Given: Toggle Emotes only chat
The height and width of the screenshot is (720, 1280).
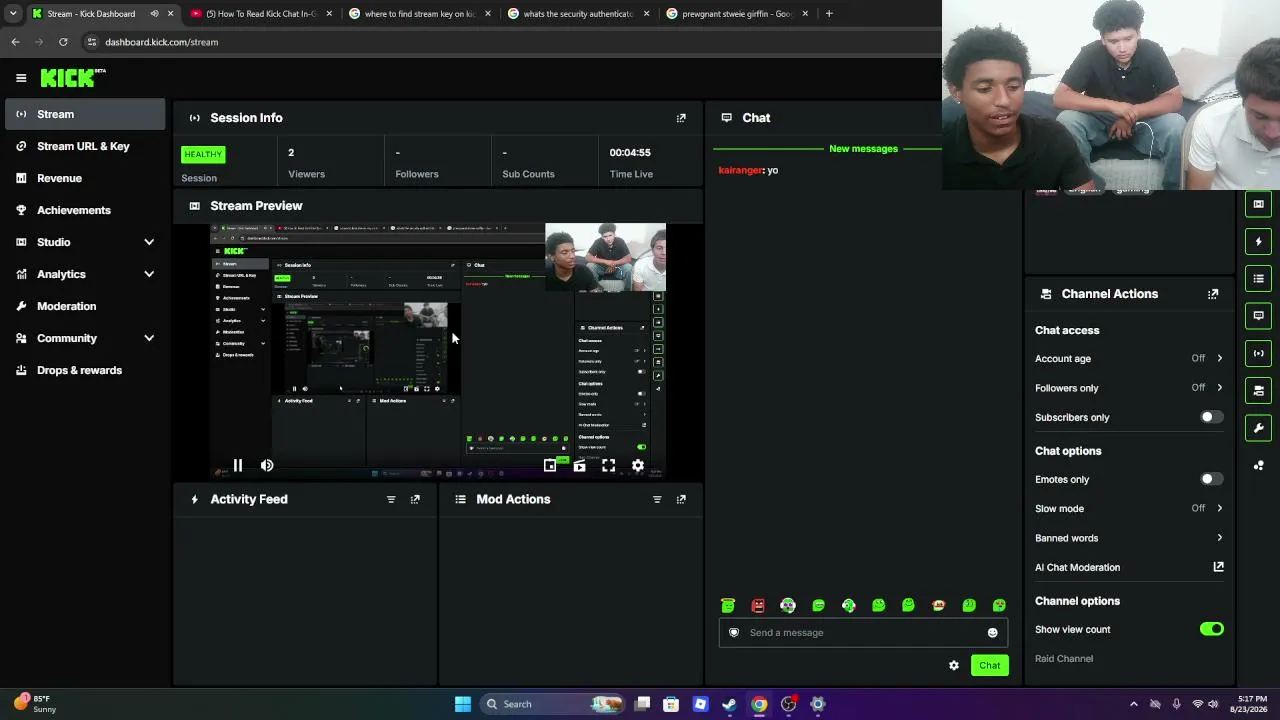Looking at the screenshot, I should pos(1211,479).
